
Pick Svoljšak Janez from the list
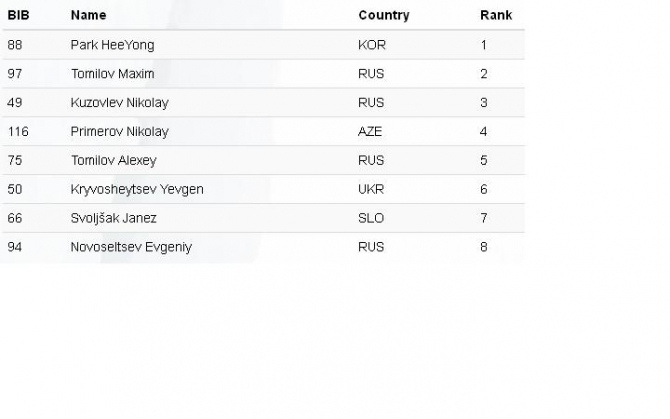pyautogui.click(x=113, y=218)
